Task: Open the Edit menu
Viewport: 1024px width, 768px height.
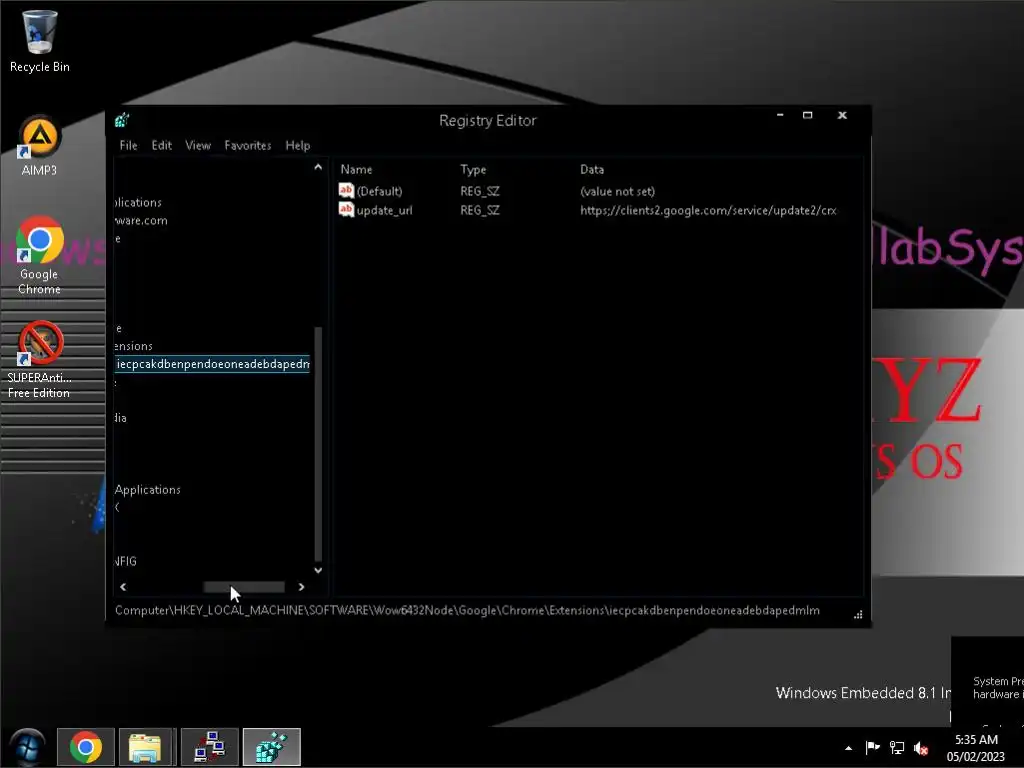Action: [x=161, y=145]
